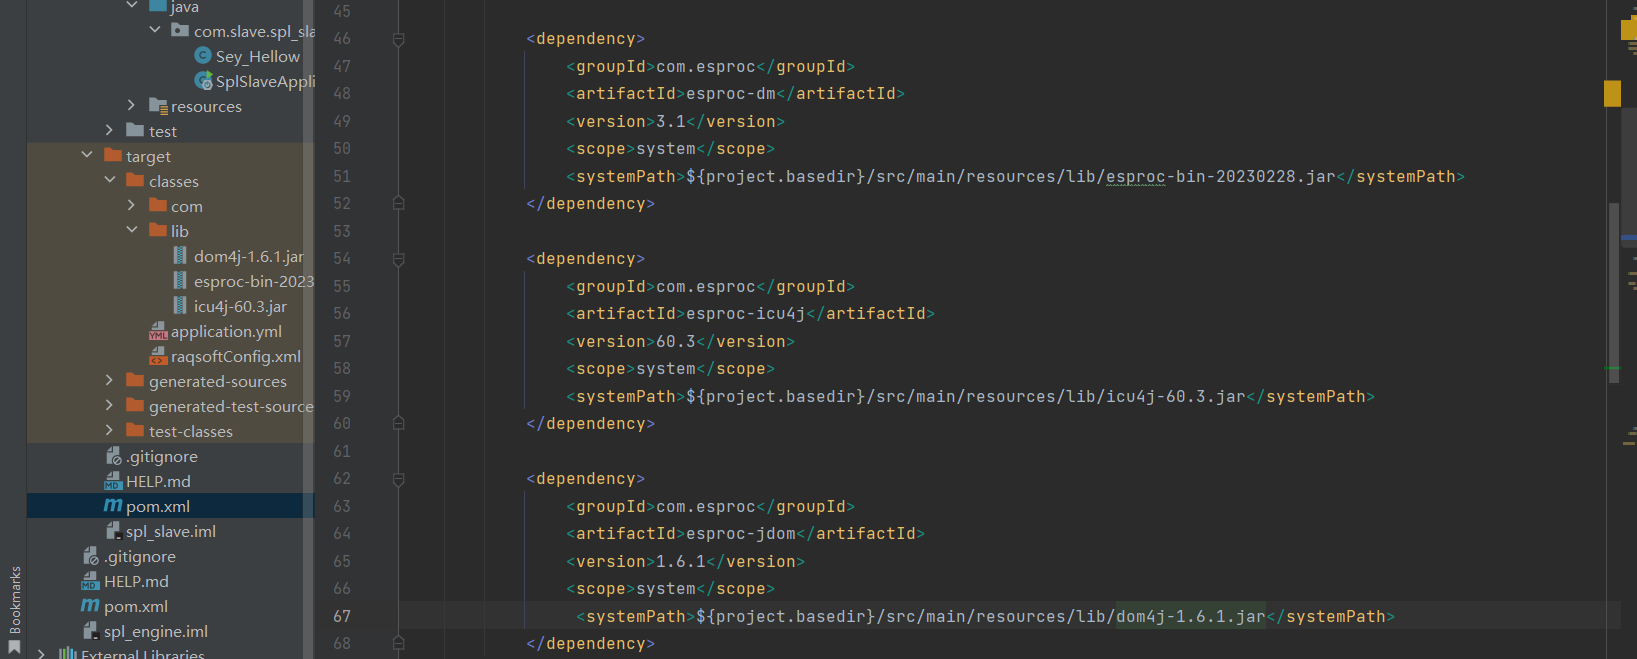Click the spl_engine.iml module file icon
The width and height of the screenshot is (1637, 659).
click(91, 631)
